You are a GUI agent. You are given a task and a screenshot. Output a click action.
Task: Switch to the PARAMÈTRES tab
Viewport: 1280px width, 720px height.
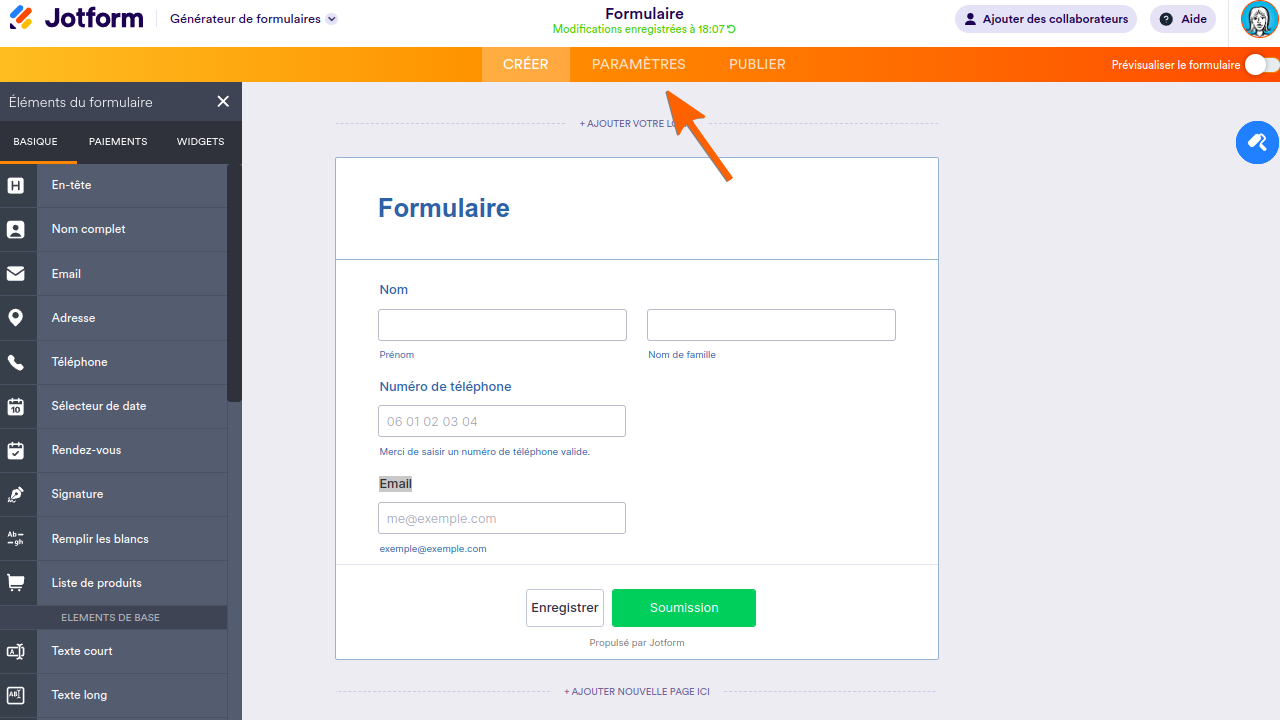639,64
